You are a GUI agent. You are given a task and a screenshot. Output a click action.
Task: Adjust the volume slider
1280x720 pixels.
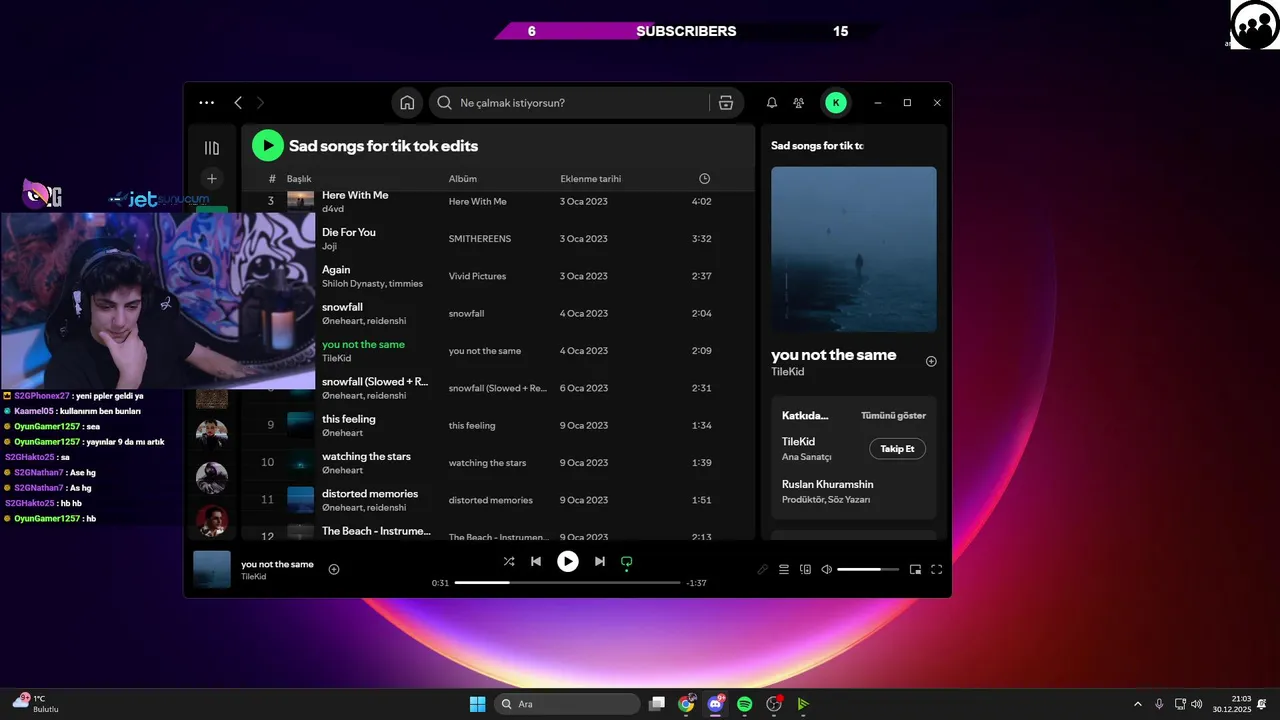tap(867, 569)
